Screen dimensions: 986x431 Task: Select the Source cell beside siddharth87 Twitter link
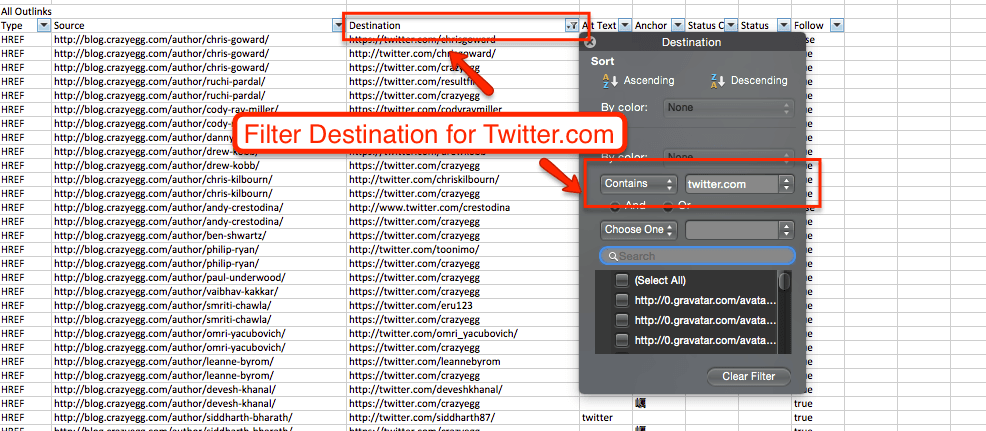199,417
